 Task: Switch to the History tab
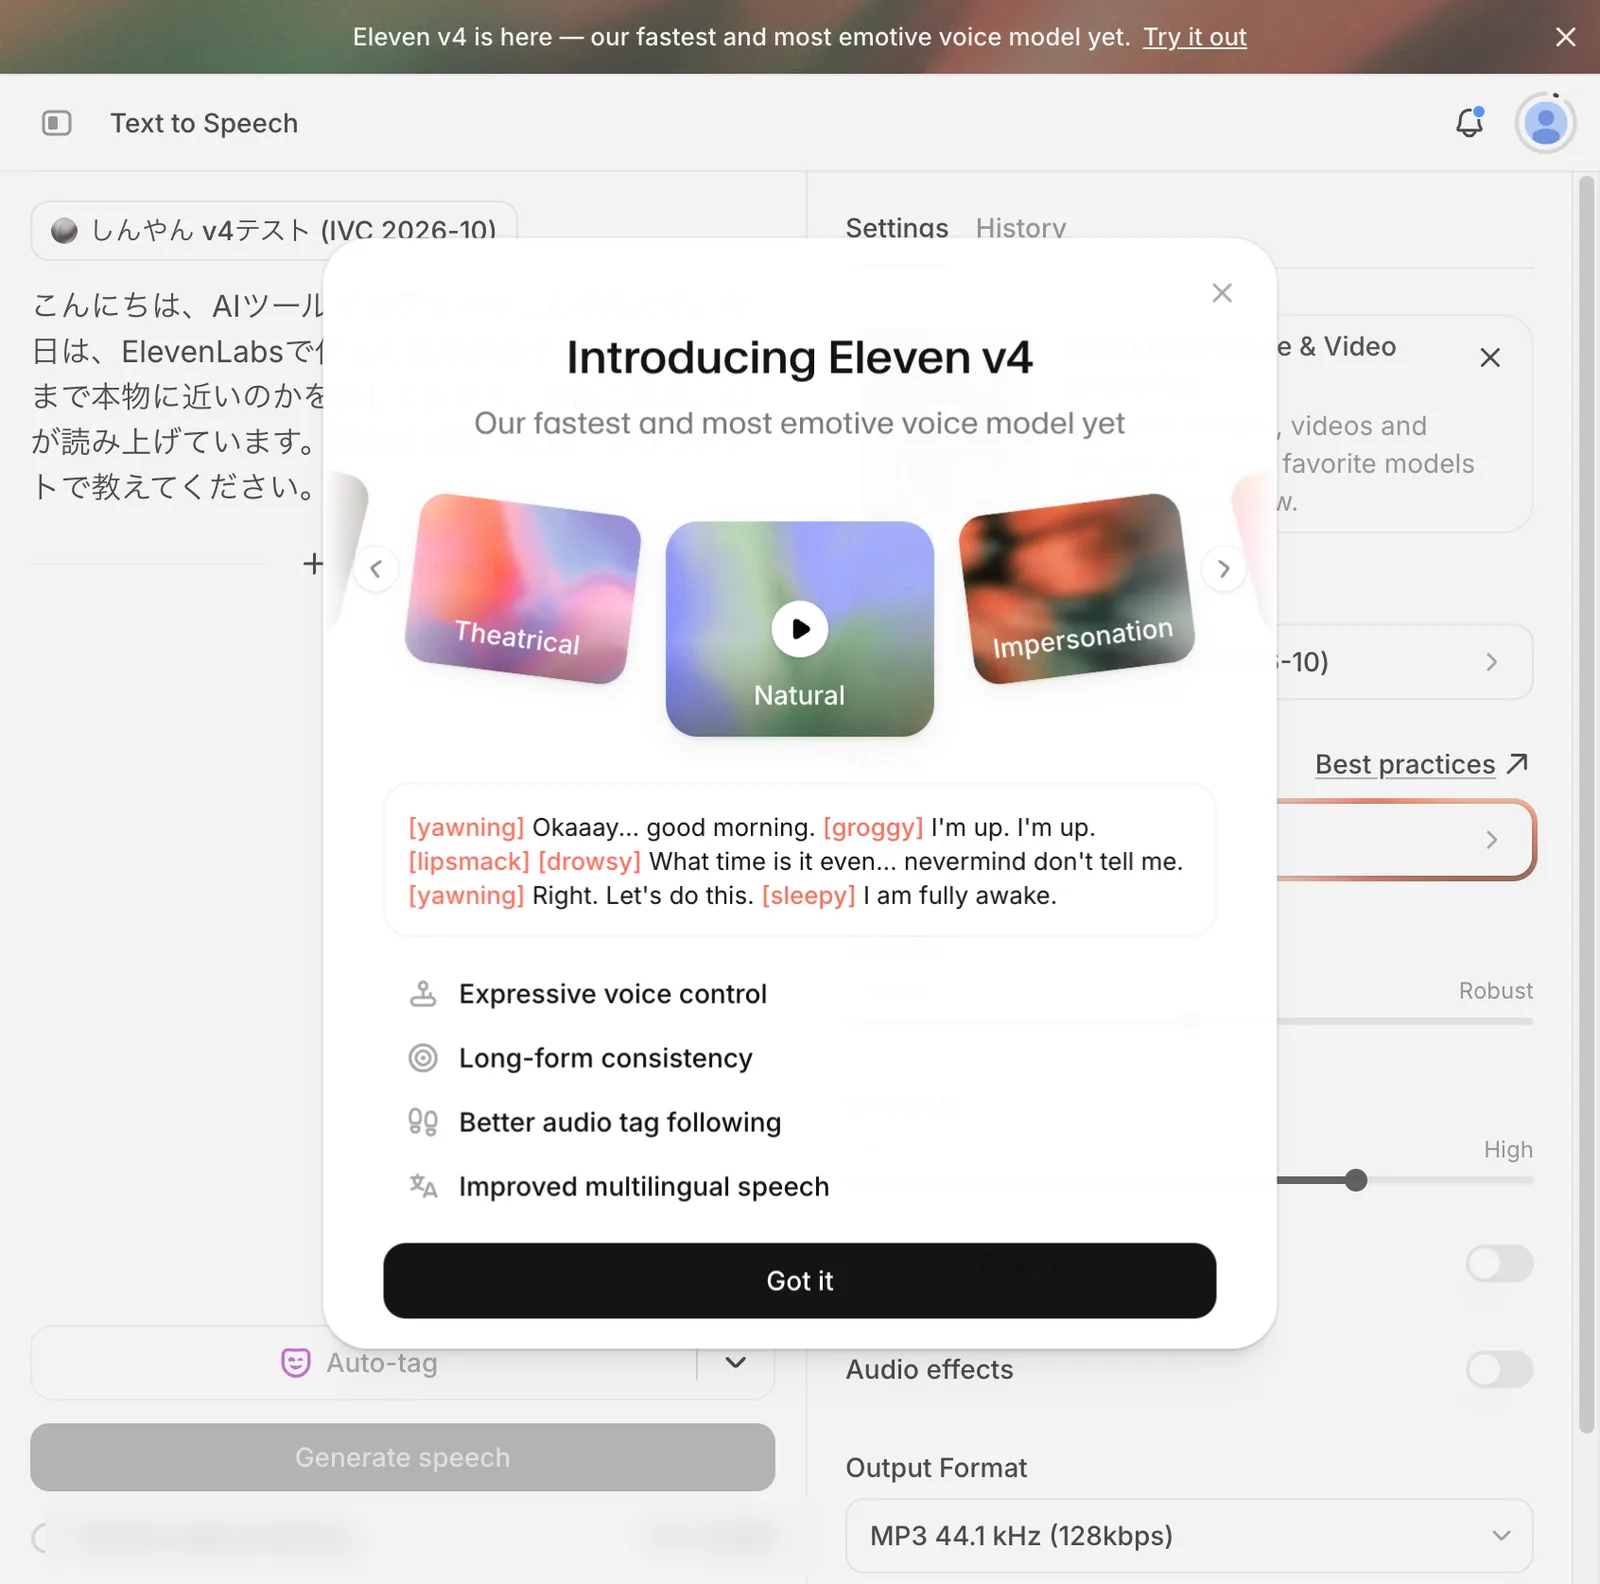(1021, 228)
